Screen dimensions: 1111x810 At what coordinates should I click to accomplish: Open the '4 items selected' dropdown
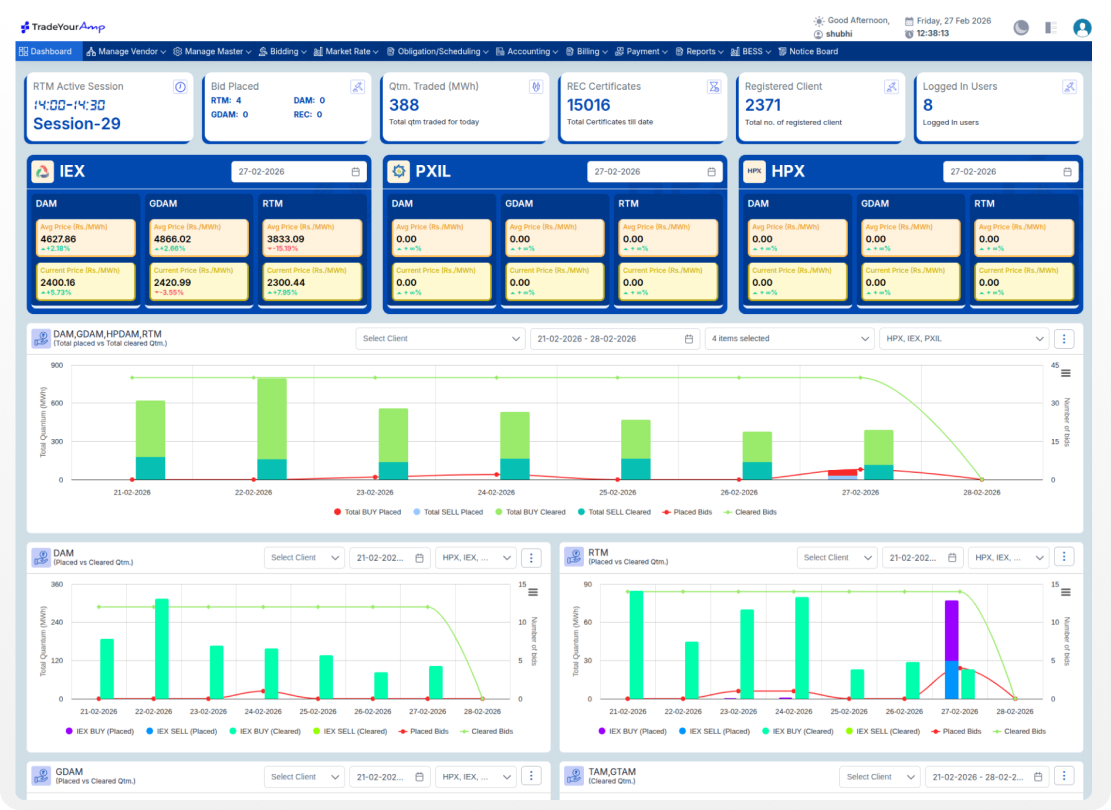[x=789, y=339]
